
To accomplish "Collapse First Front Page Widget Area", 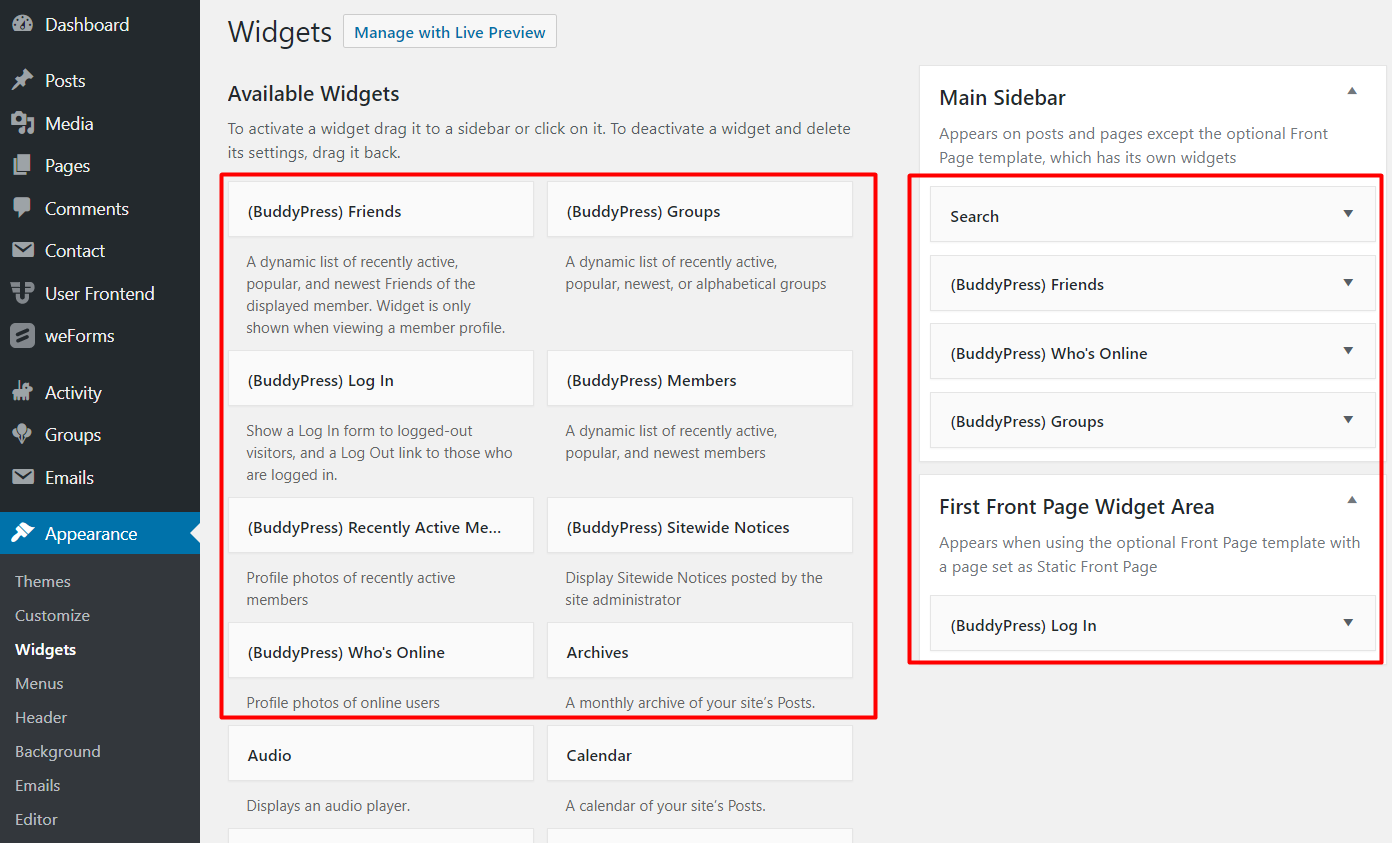I will [x=1352, y=500].
